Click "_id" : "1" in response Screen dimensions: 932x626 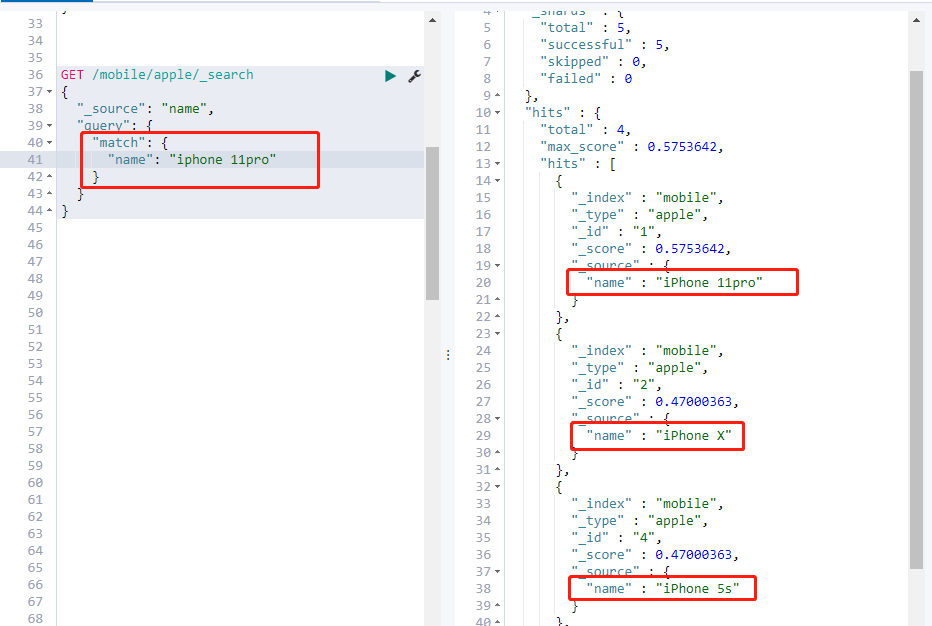coord(616,231)
